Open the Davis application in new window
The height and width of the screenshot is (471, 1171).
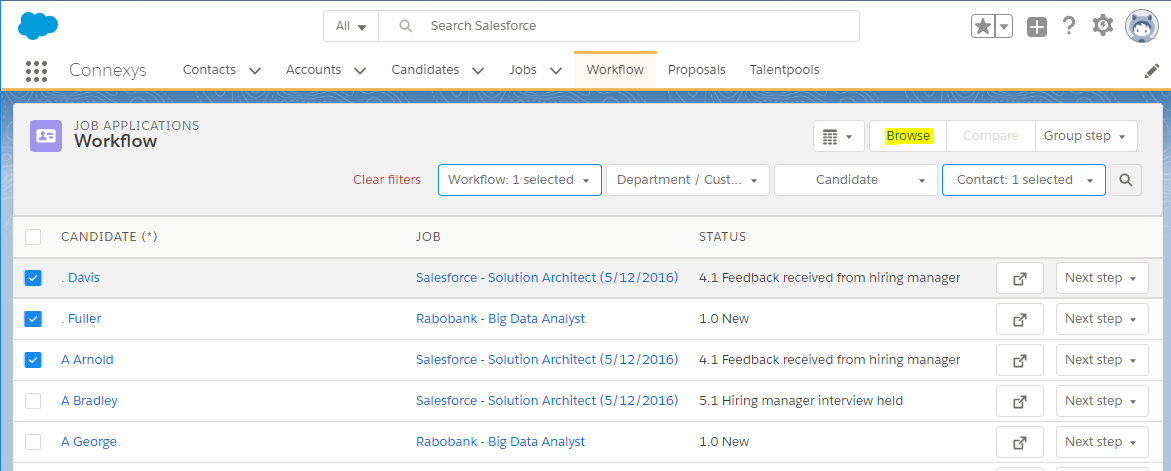1019,278
